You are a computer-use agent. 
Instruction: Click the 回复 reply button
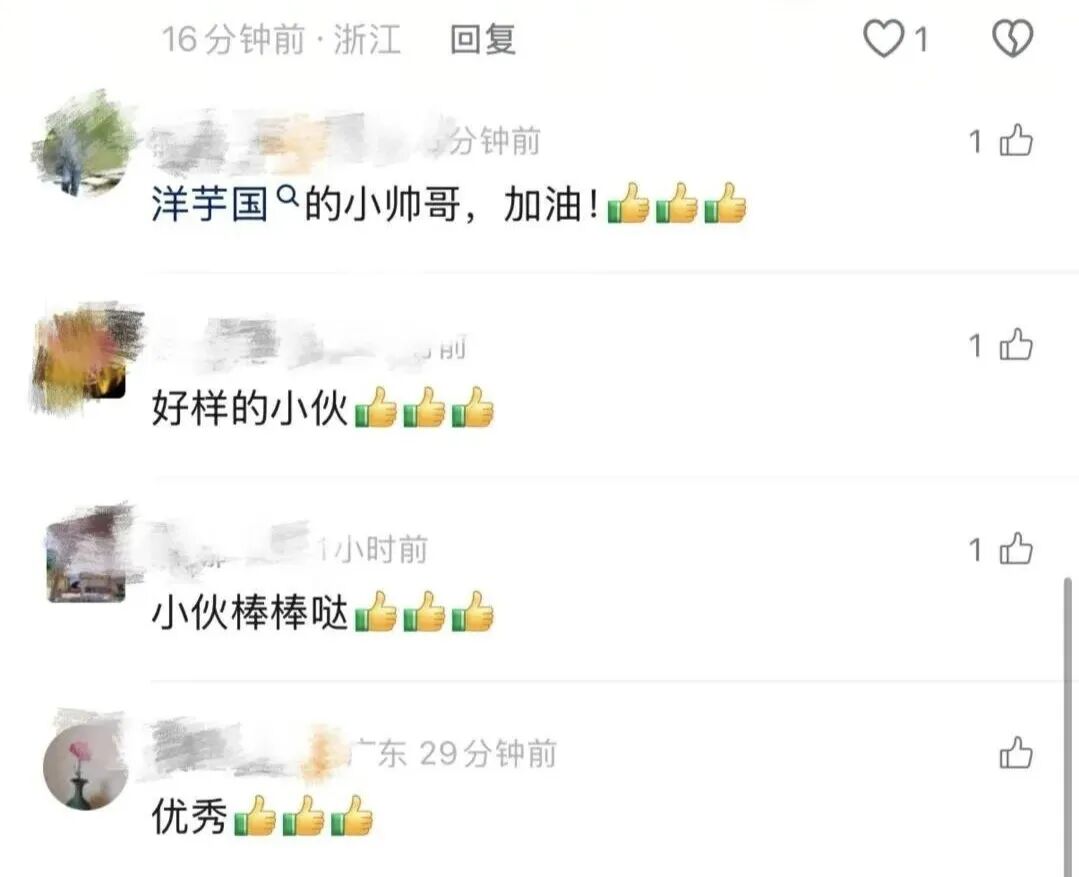483,39
